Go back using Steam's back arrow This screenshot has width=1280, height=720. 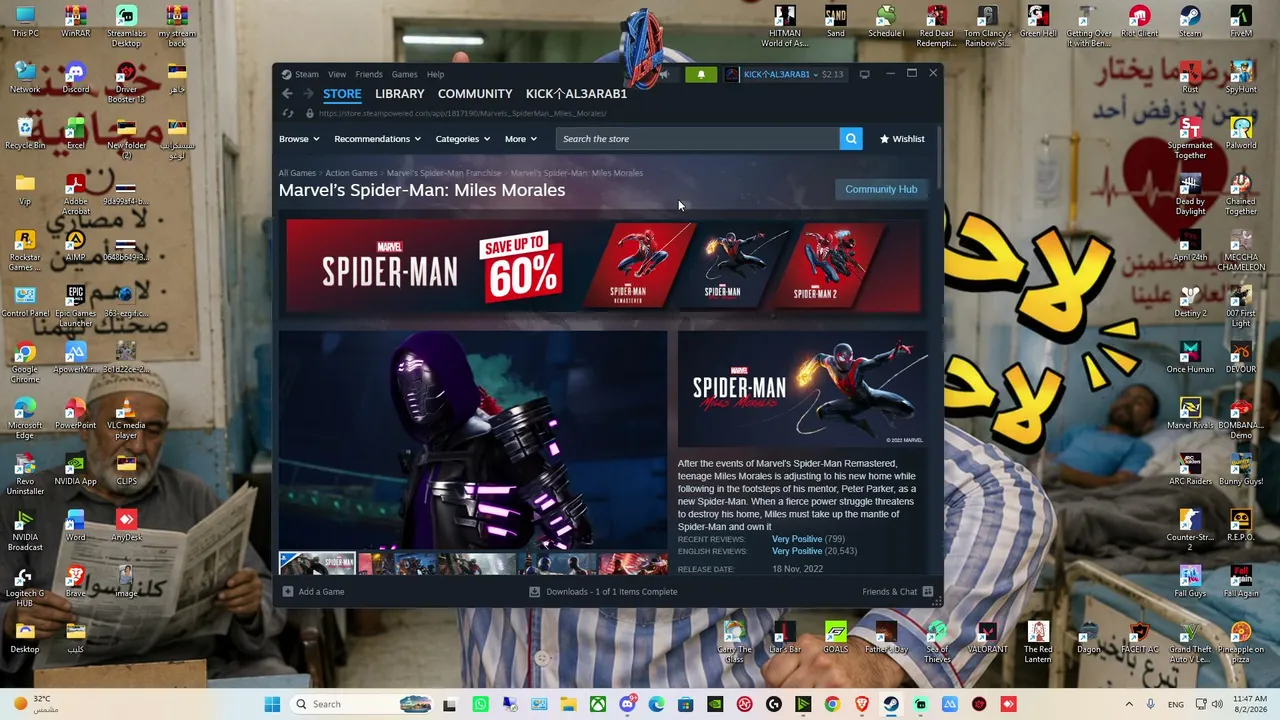click(x=287, y=94)
